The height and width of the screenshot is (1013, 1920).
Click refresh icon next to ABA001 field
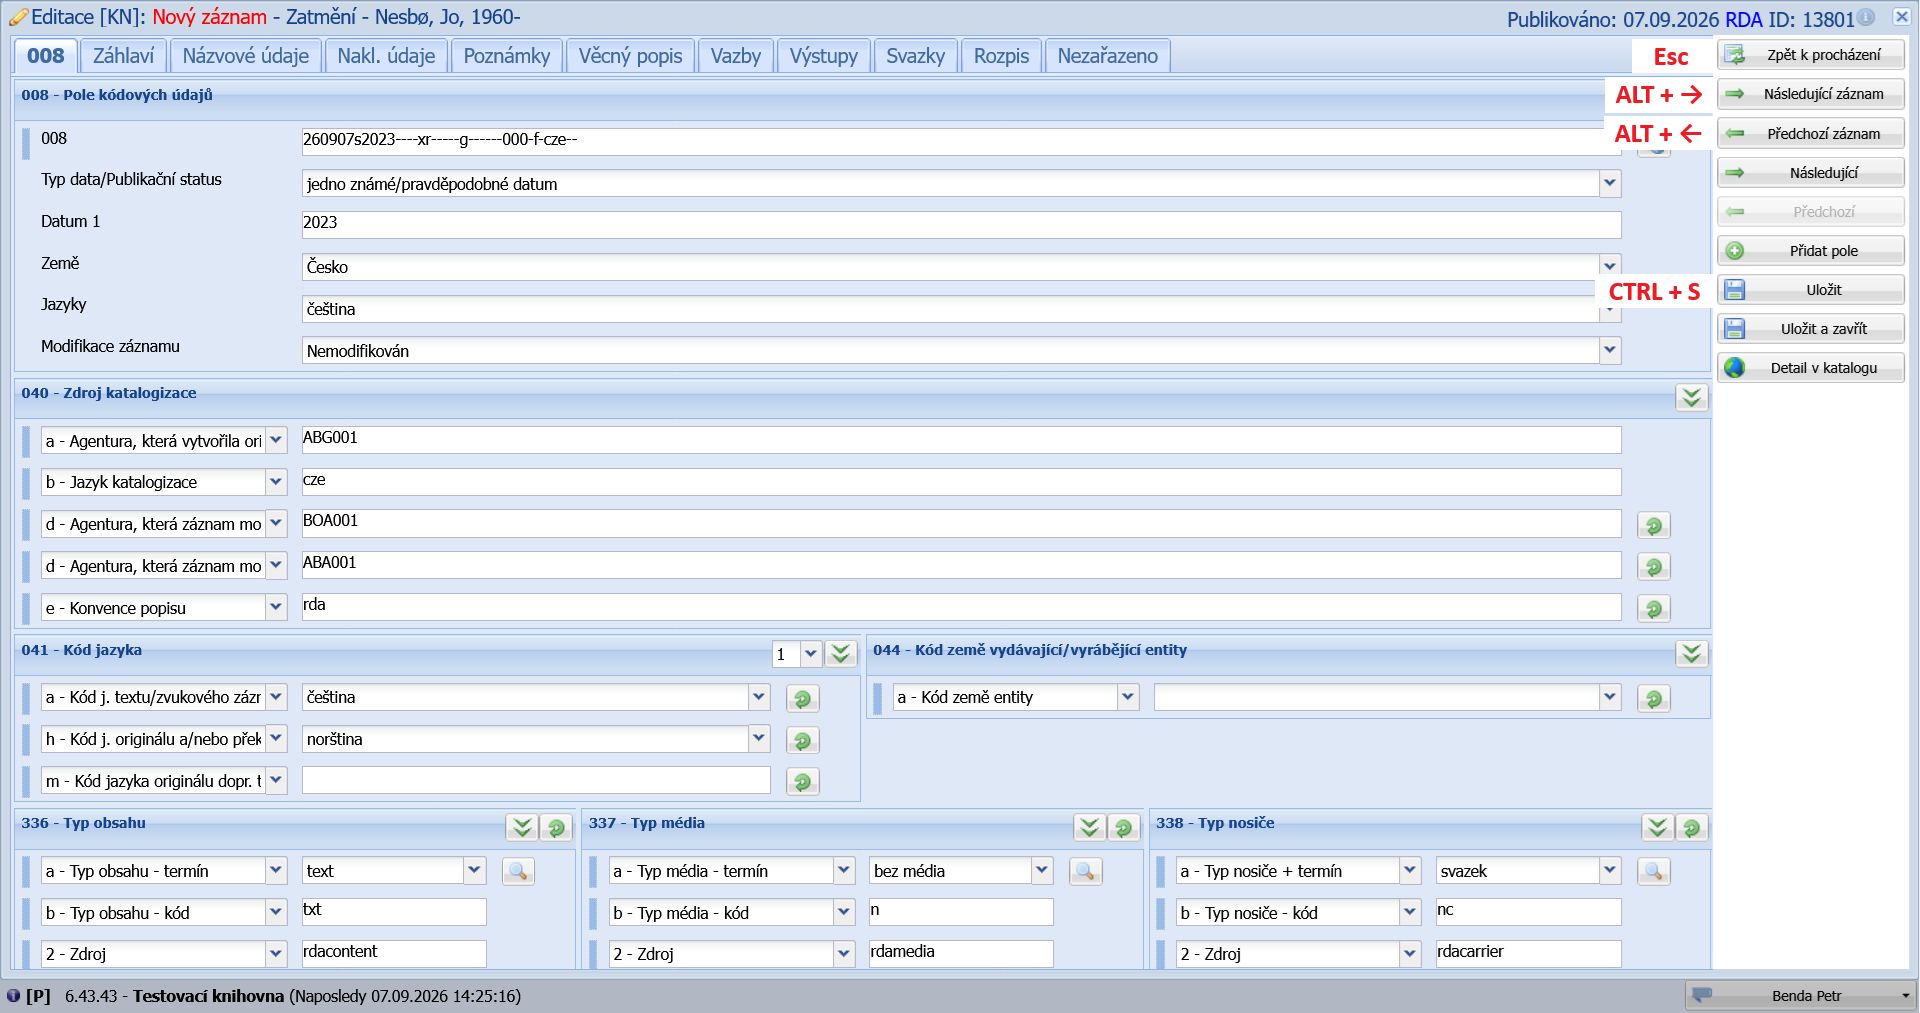pos(1654,567)
